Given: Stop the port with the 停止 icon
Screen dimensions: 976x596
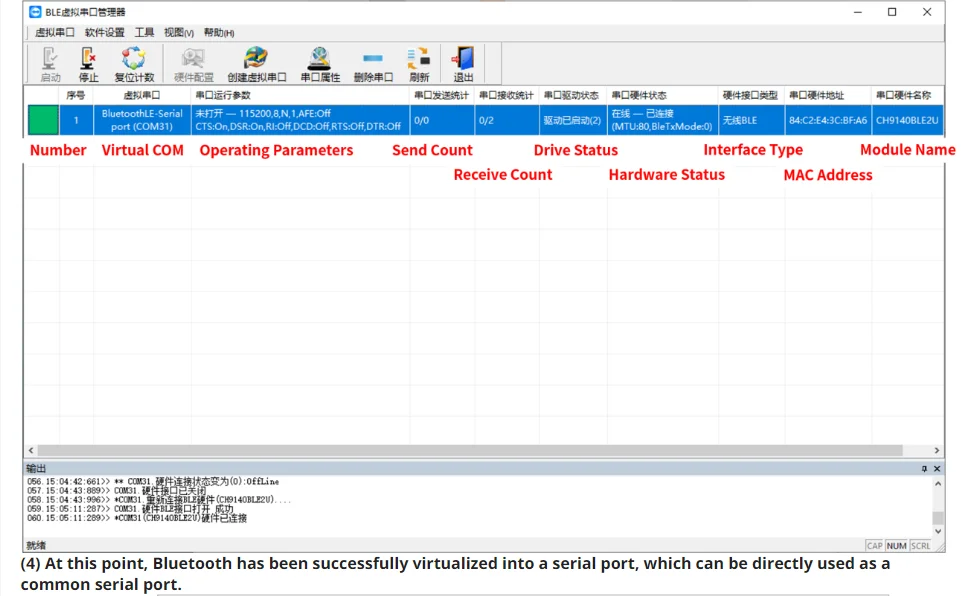Looking at the screenshot, I should pos(88,64).
